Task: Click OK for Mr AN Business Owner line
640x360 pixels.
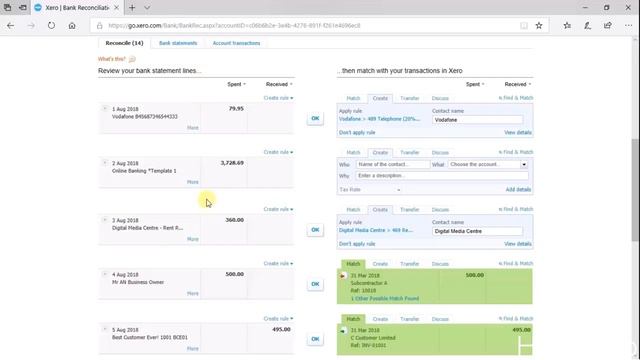Action: point(315,284)
